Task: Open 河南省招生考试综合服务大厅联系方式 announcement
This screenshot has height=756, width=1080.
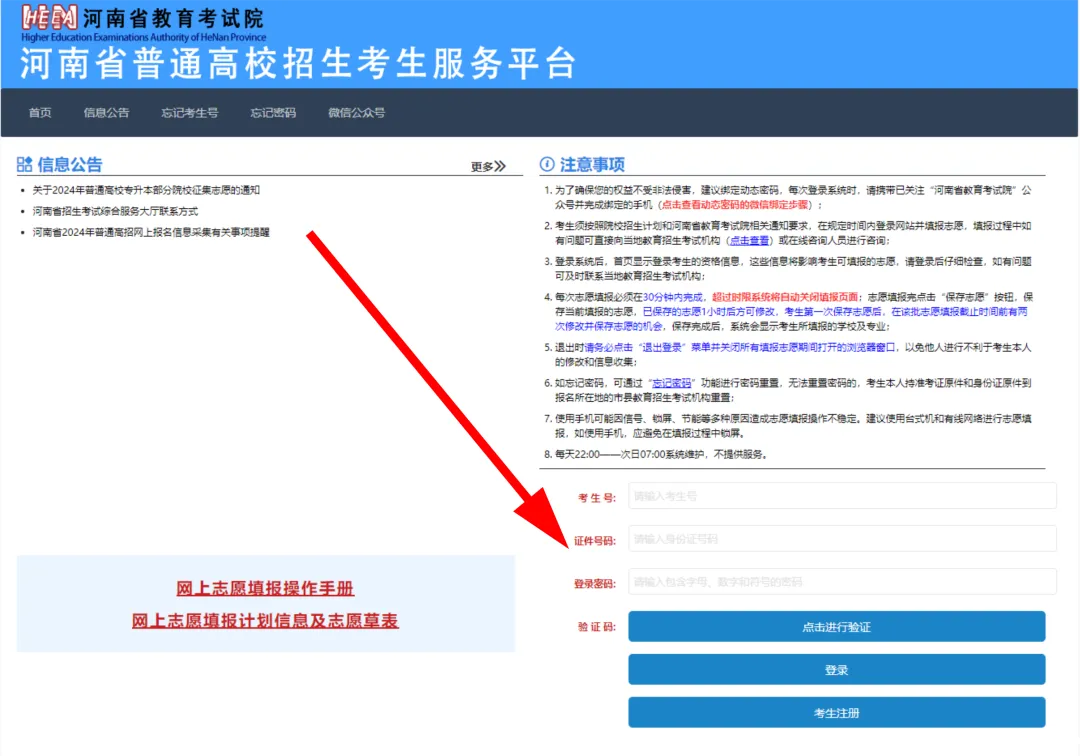Action: [x=115, y=211]
